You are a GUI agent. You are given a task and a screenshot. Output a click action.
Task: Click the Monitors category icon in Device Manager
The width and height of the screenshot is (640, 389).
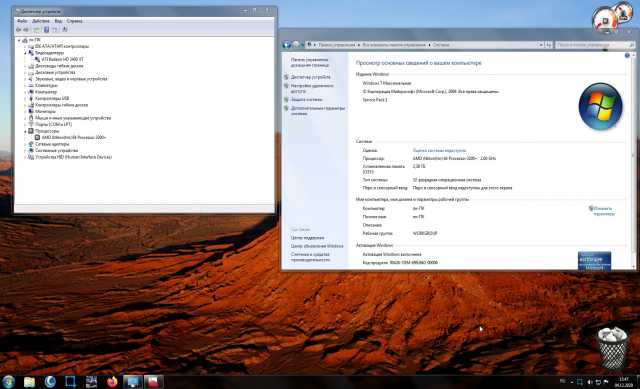[x=31, y=111]
